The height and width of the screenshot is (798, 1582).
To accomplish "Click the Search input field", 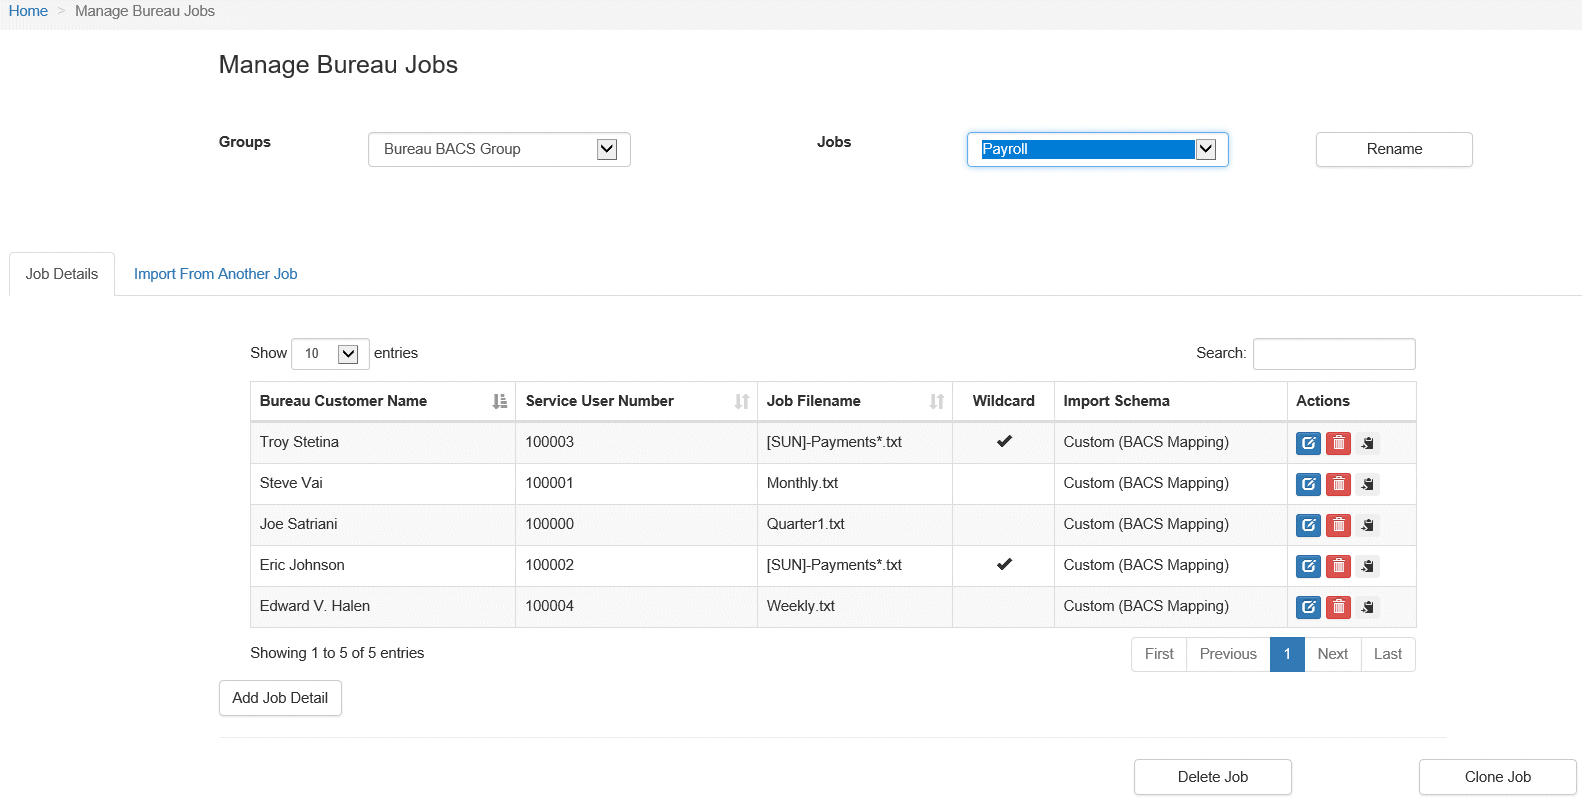I will [x=1333, y=354].
